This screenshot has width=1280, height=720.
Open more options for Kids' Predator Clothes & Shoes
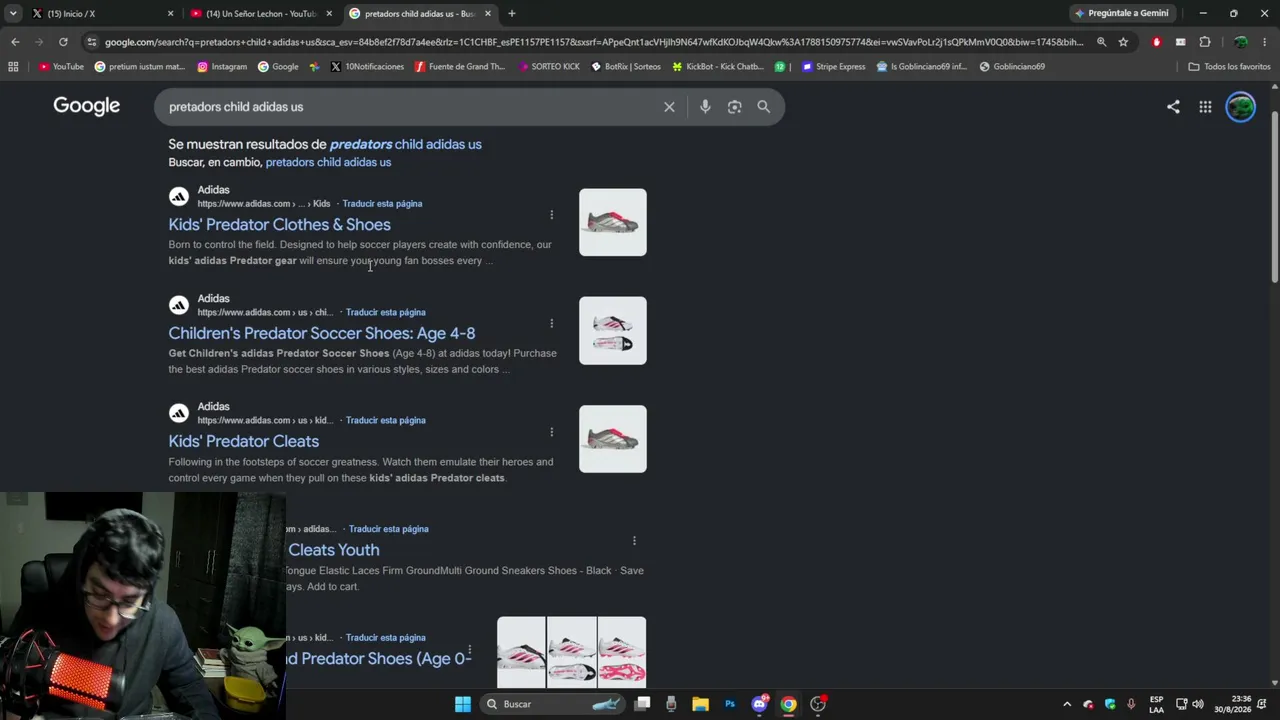pos(551,215)
